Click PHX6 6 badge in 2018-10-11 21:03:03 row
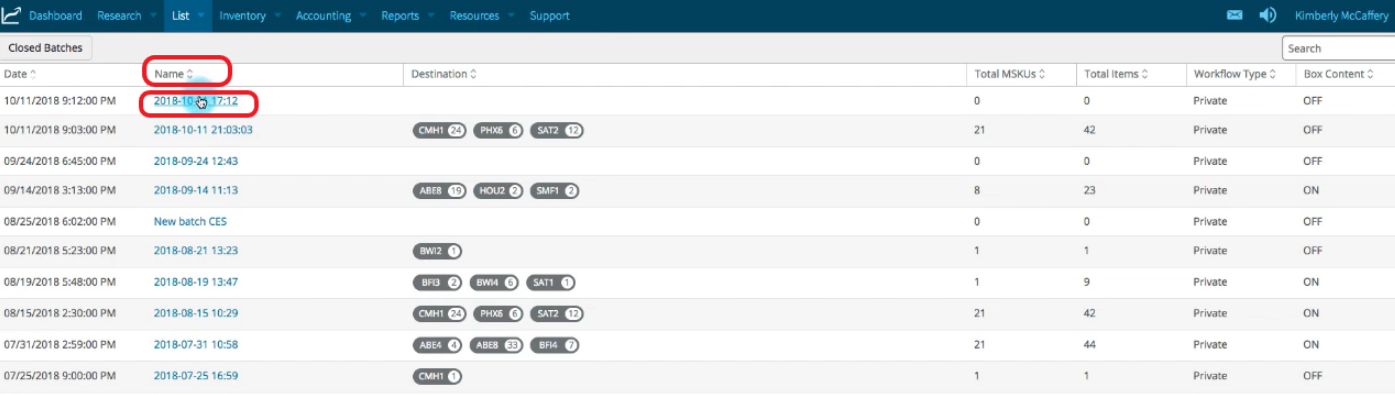Viewport: 1395px width, 395px height. [x=497, y=130]
